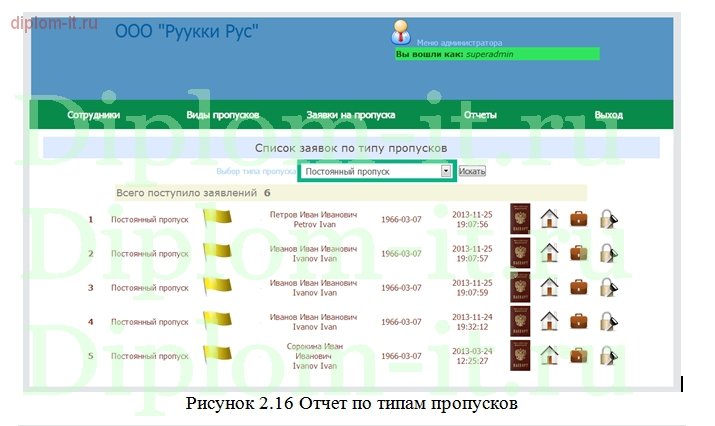The width and height of the screenshot is (715, 426).
Task: Open passport icon in row 4
Action: point(520,321)
